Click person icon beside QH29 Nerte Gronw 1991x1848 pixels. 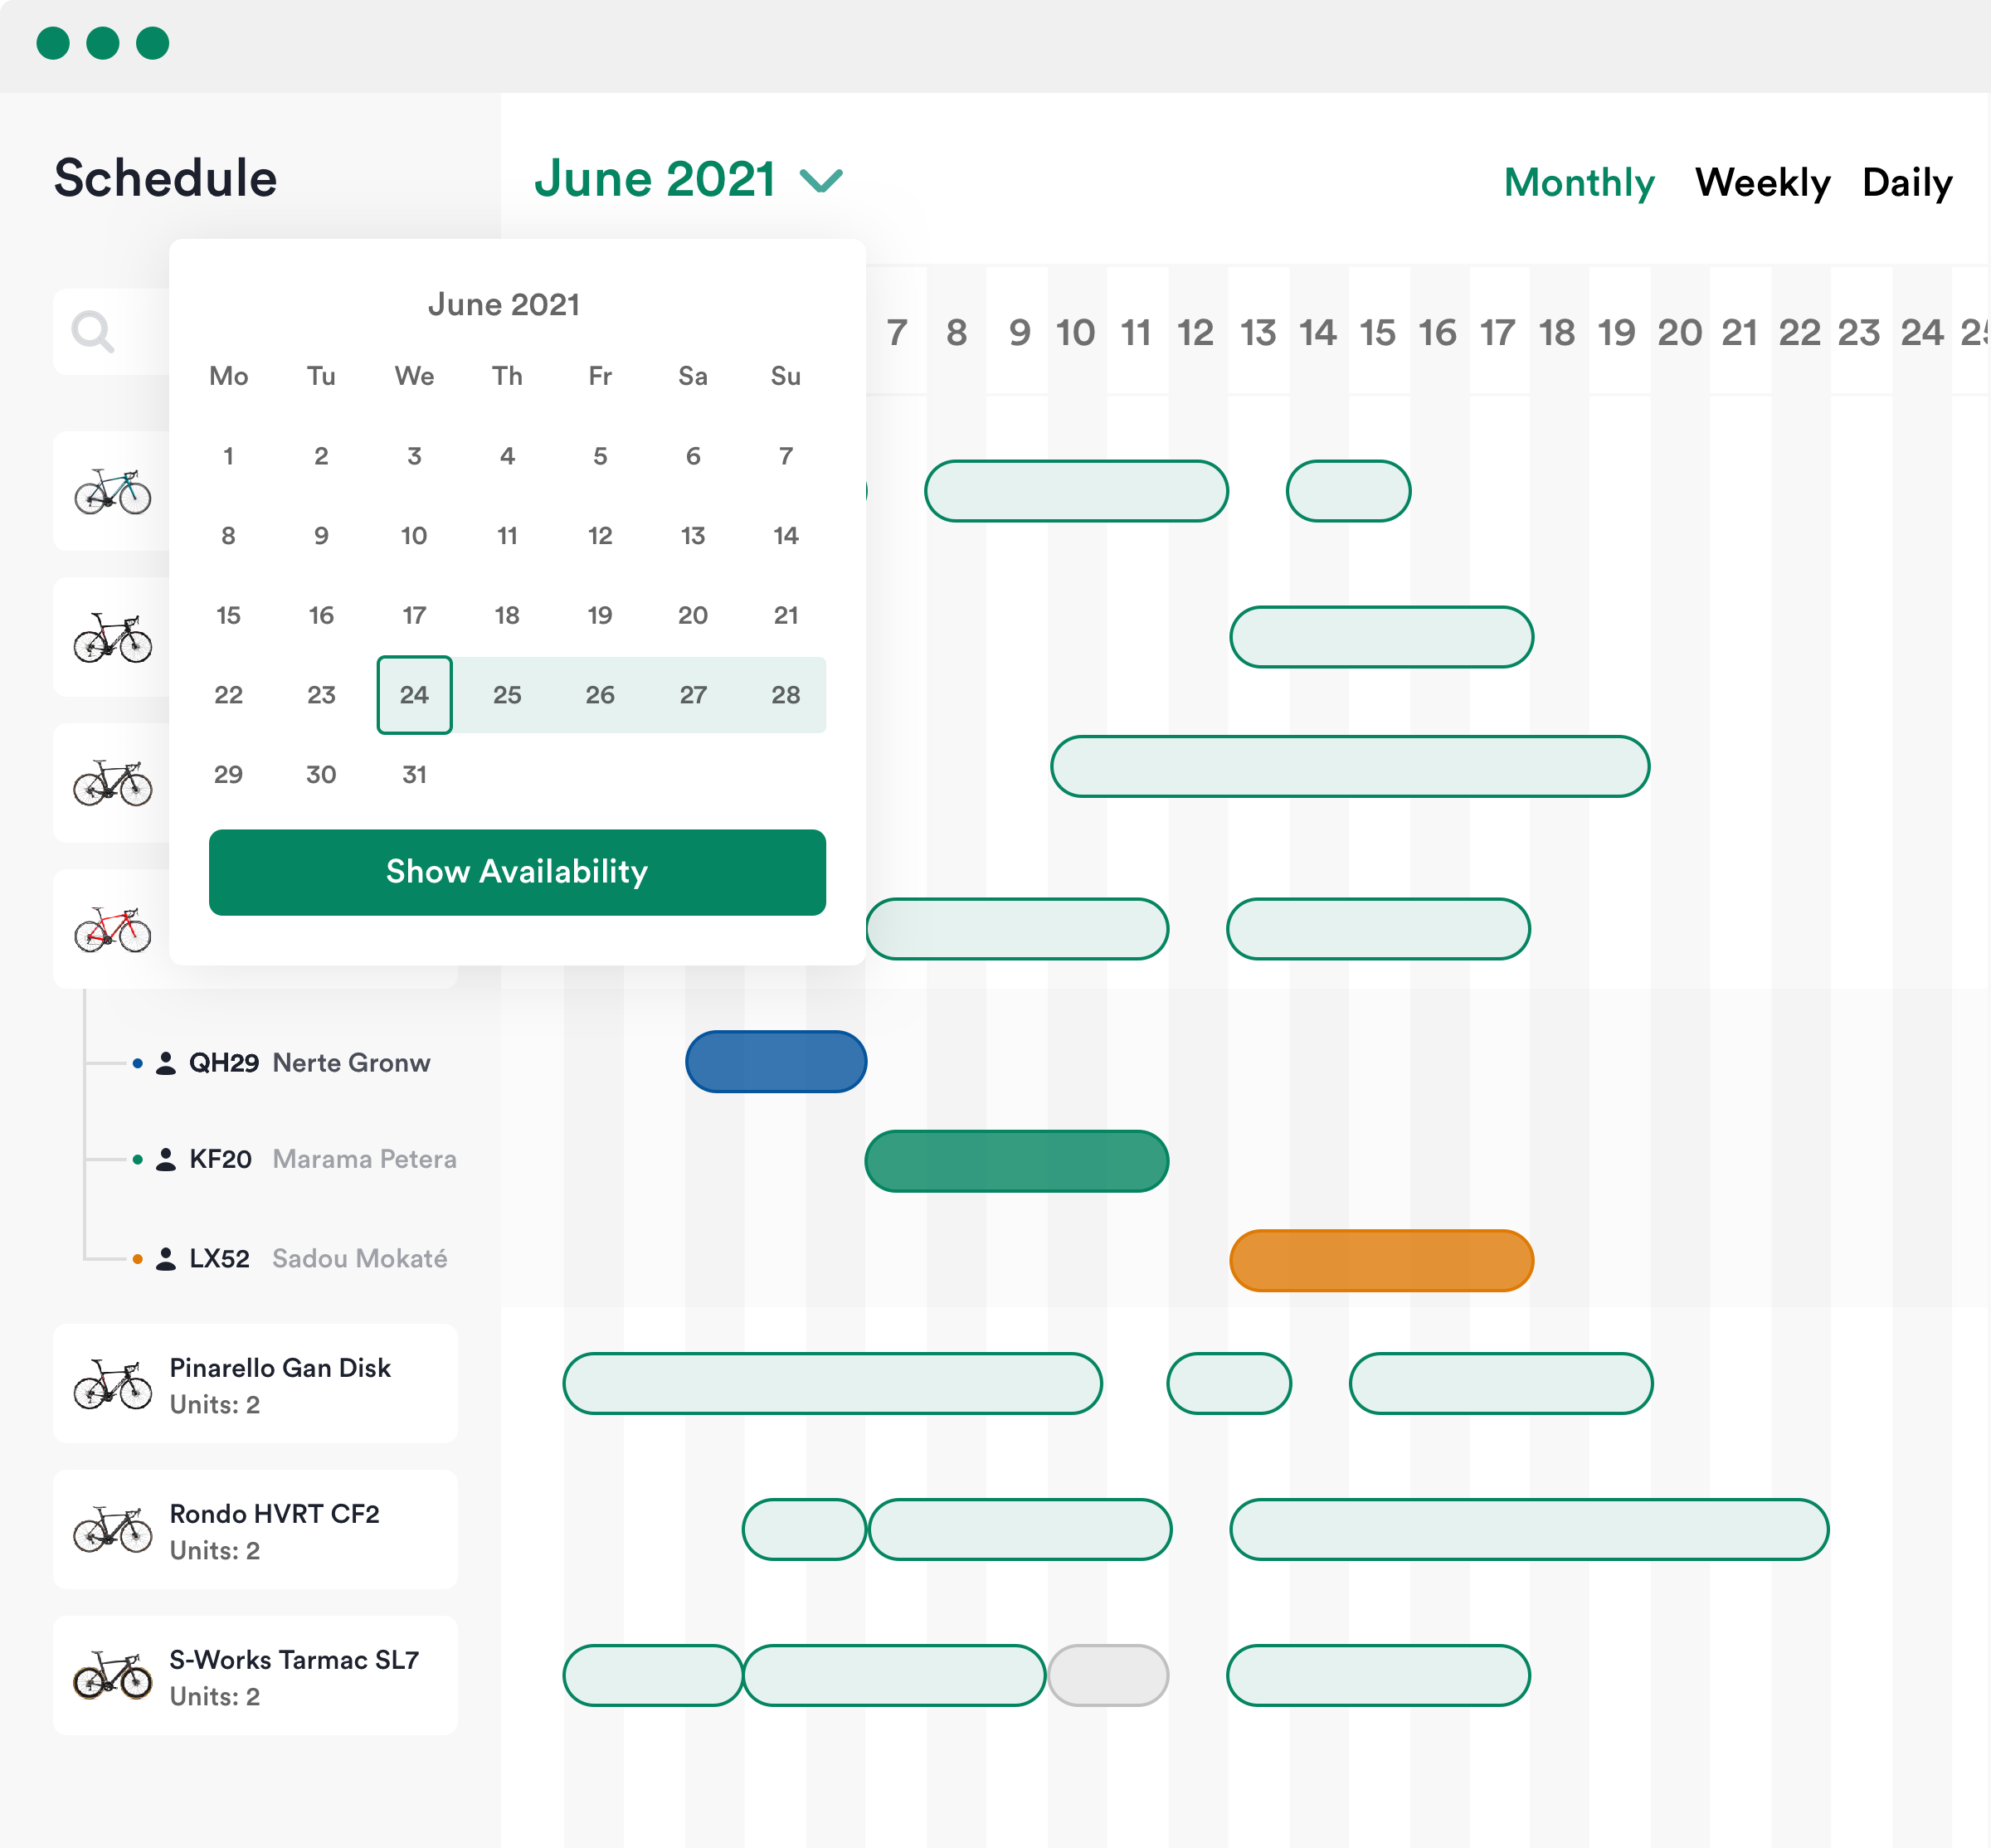166,1063
